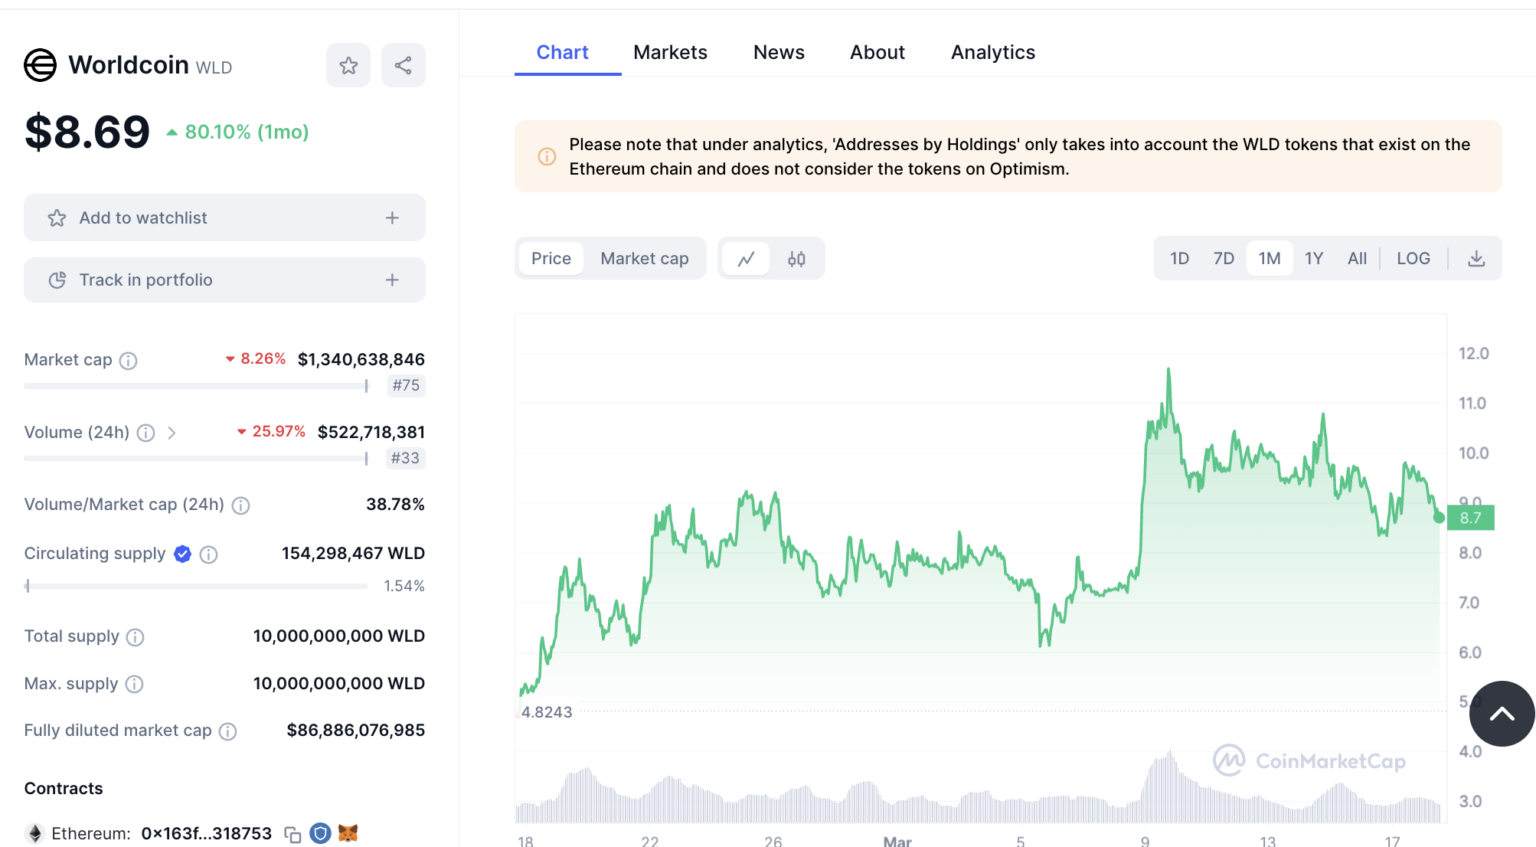The width and height of the screenshot is (1536, 847).
Task: Toggle the LOG scale option
Action: pos(1413,259)
